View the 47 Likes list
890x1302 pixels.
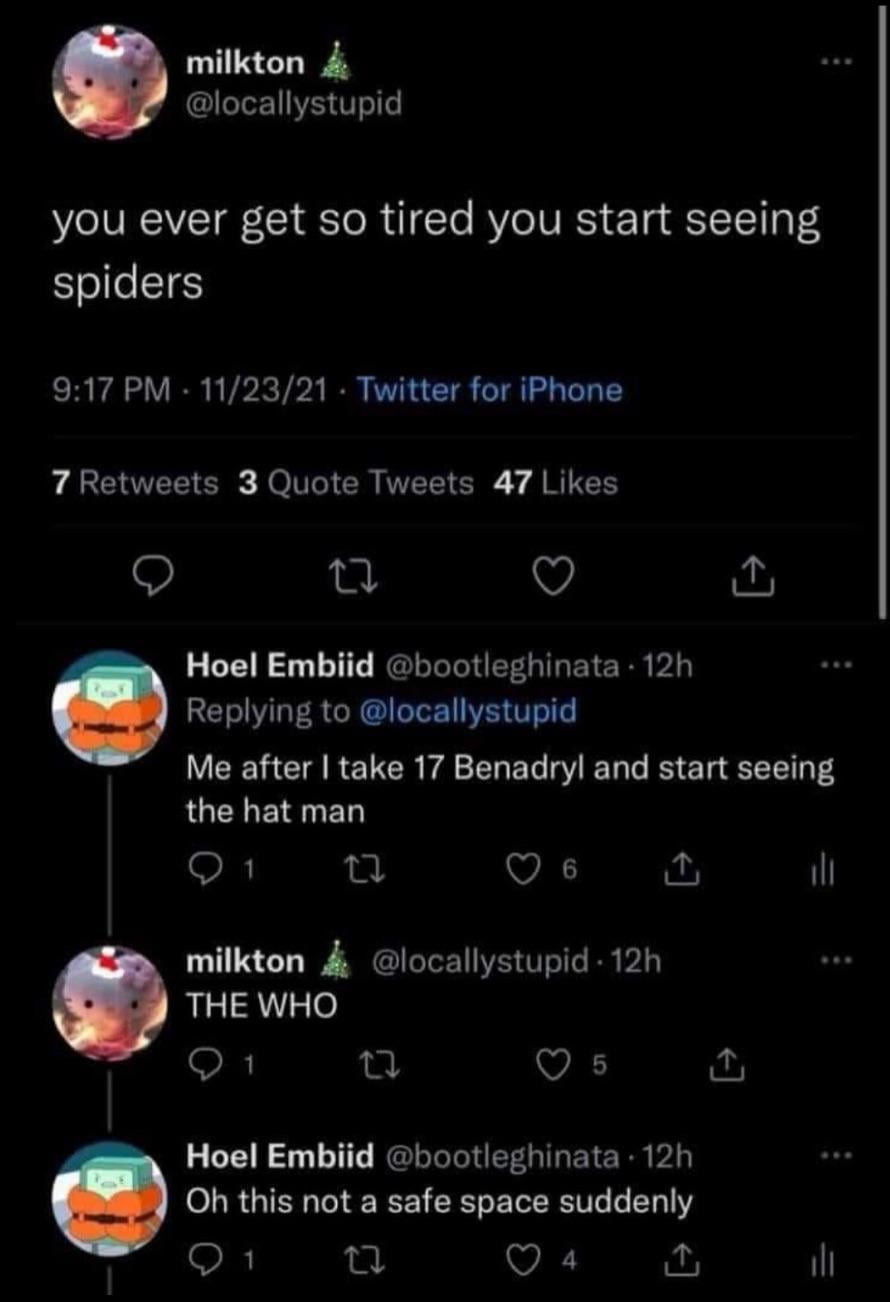click(555, 484)
